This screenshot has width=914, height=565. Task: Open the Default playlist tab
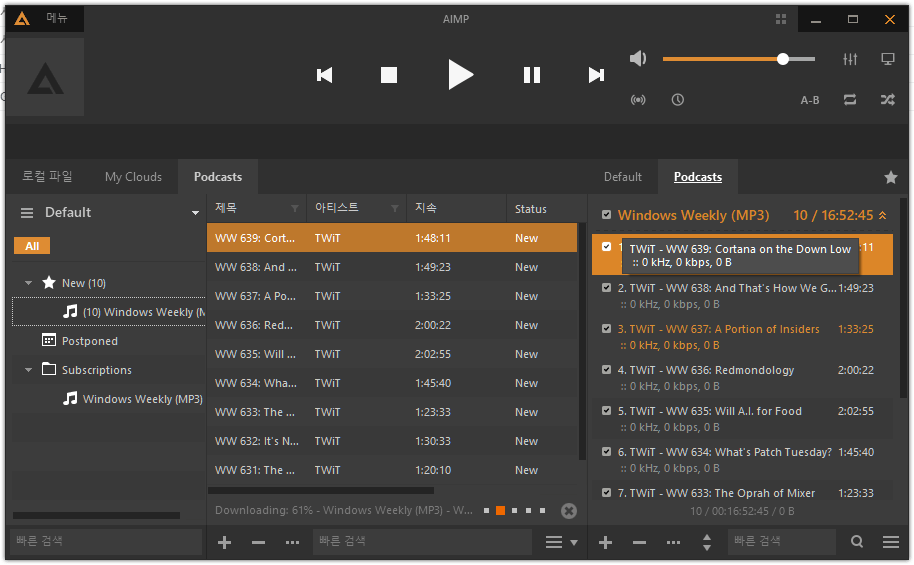[x=623, y=177]
